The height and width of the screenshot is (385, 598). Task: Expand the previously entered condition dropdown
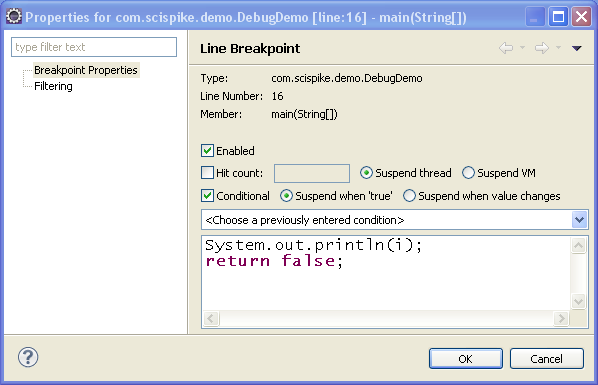(x=579, y=220)
